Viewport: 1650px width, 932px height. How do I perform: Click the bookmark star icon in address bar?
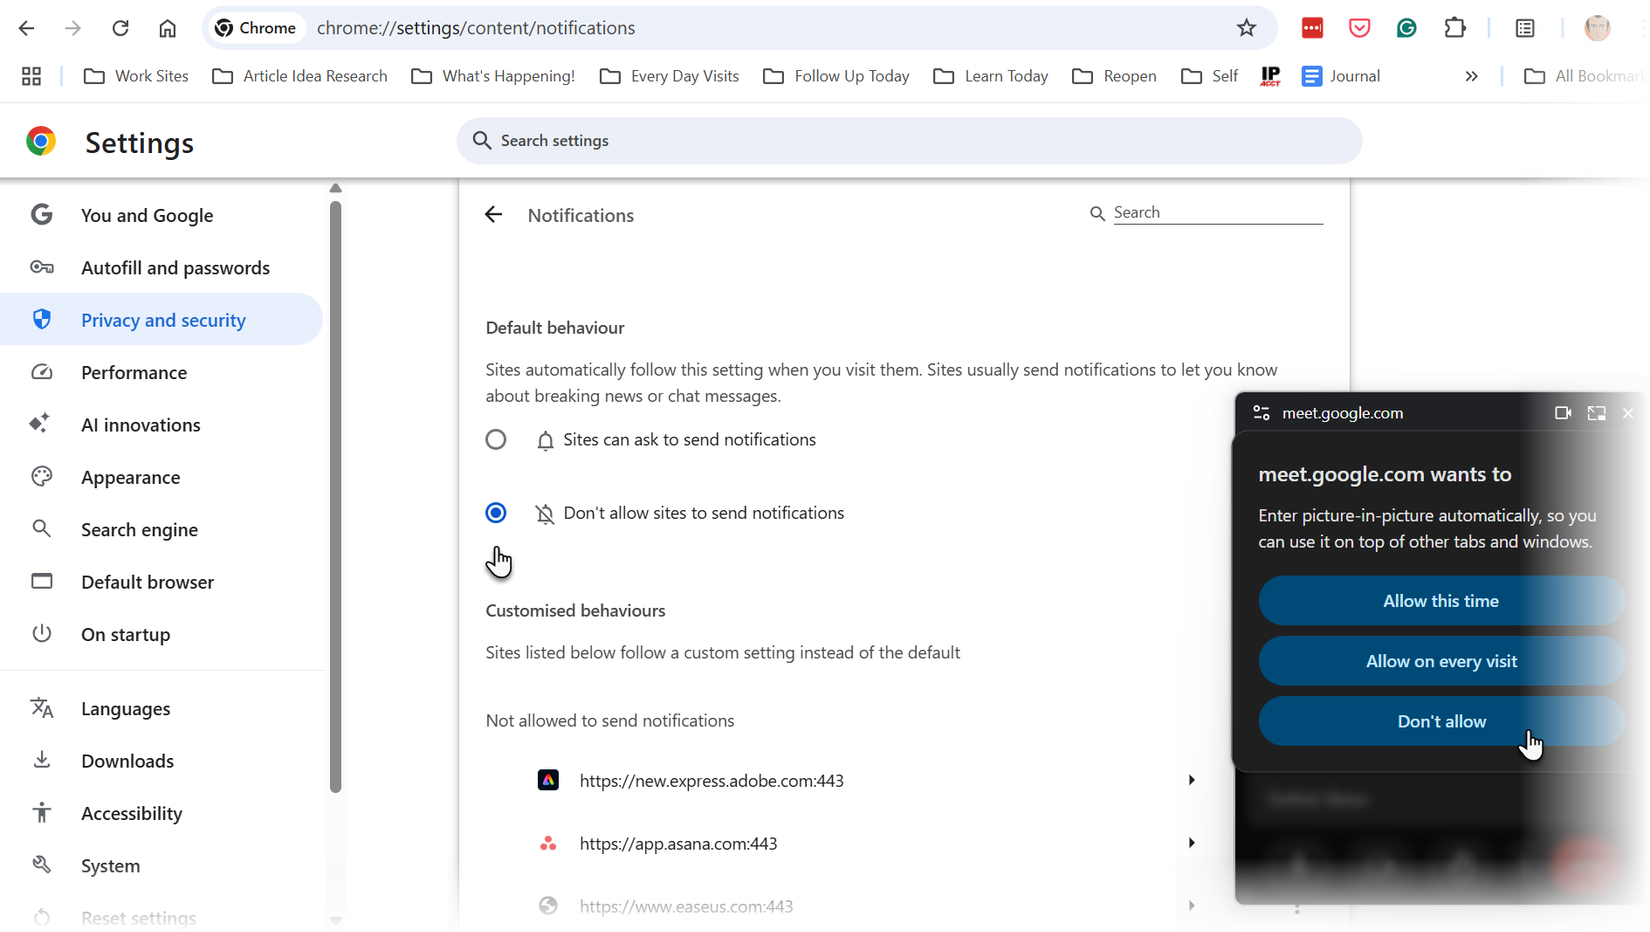(1246, 28)
